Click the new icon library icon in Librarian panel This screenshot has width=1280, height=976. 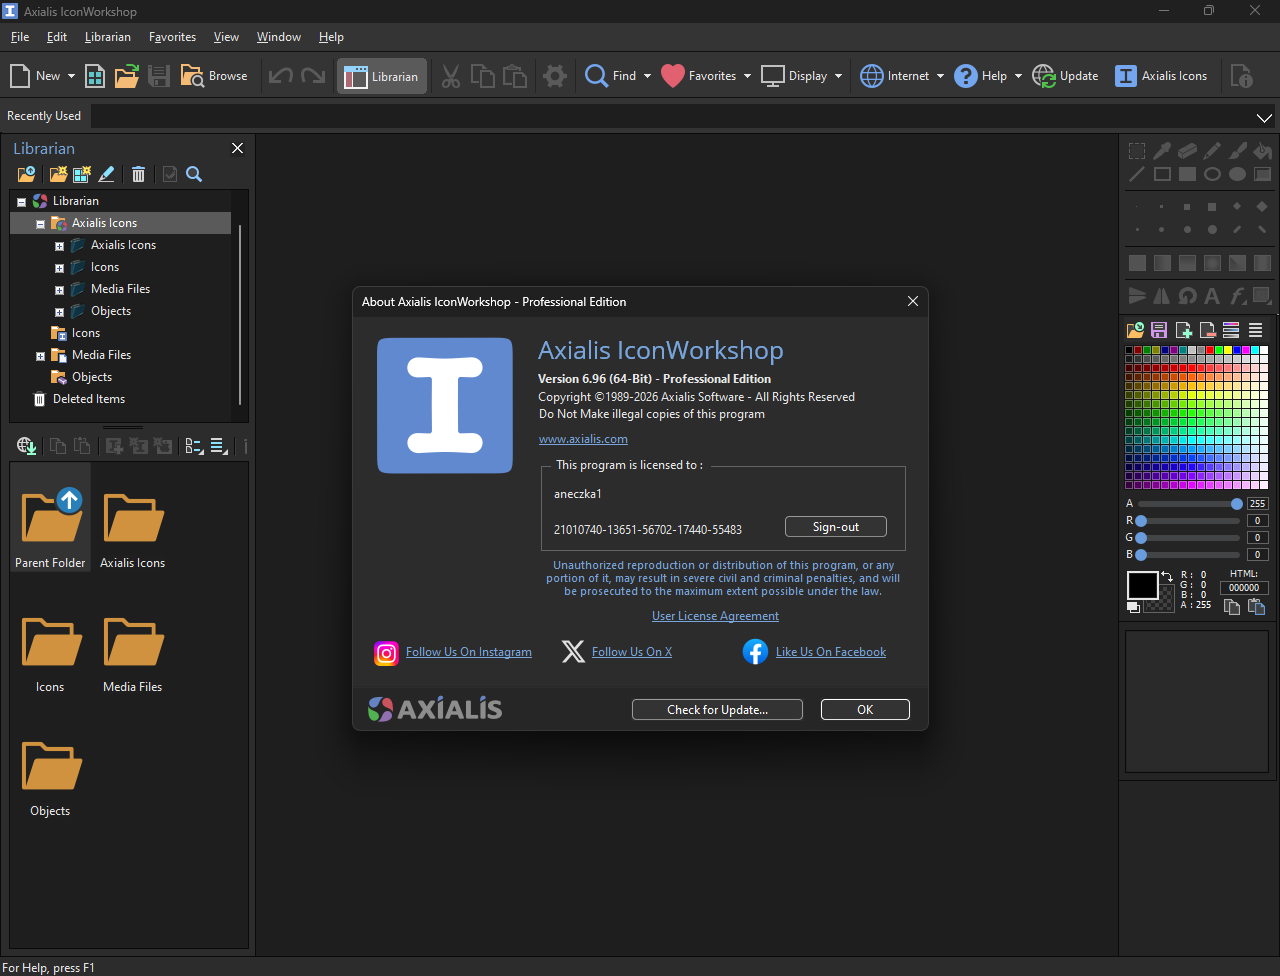tap(82, 174)
